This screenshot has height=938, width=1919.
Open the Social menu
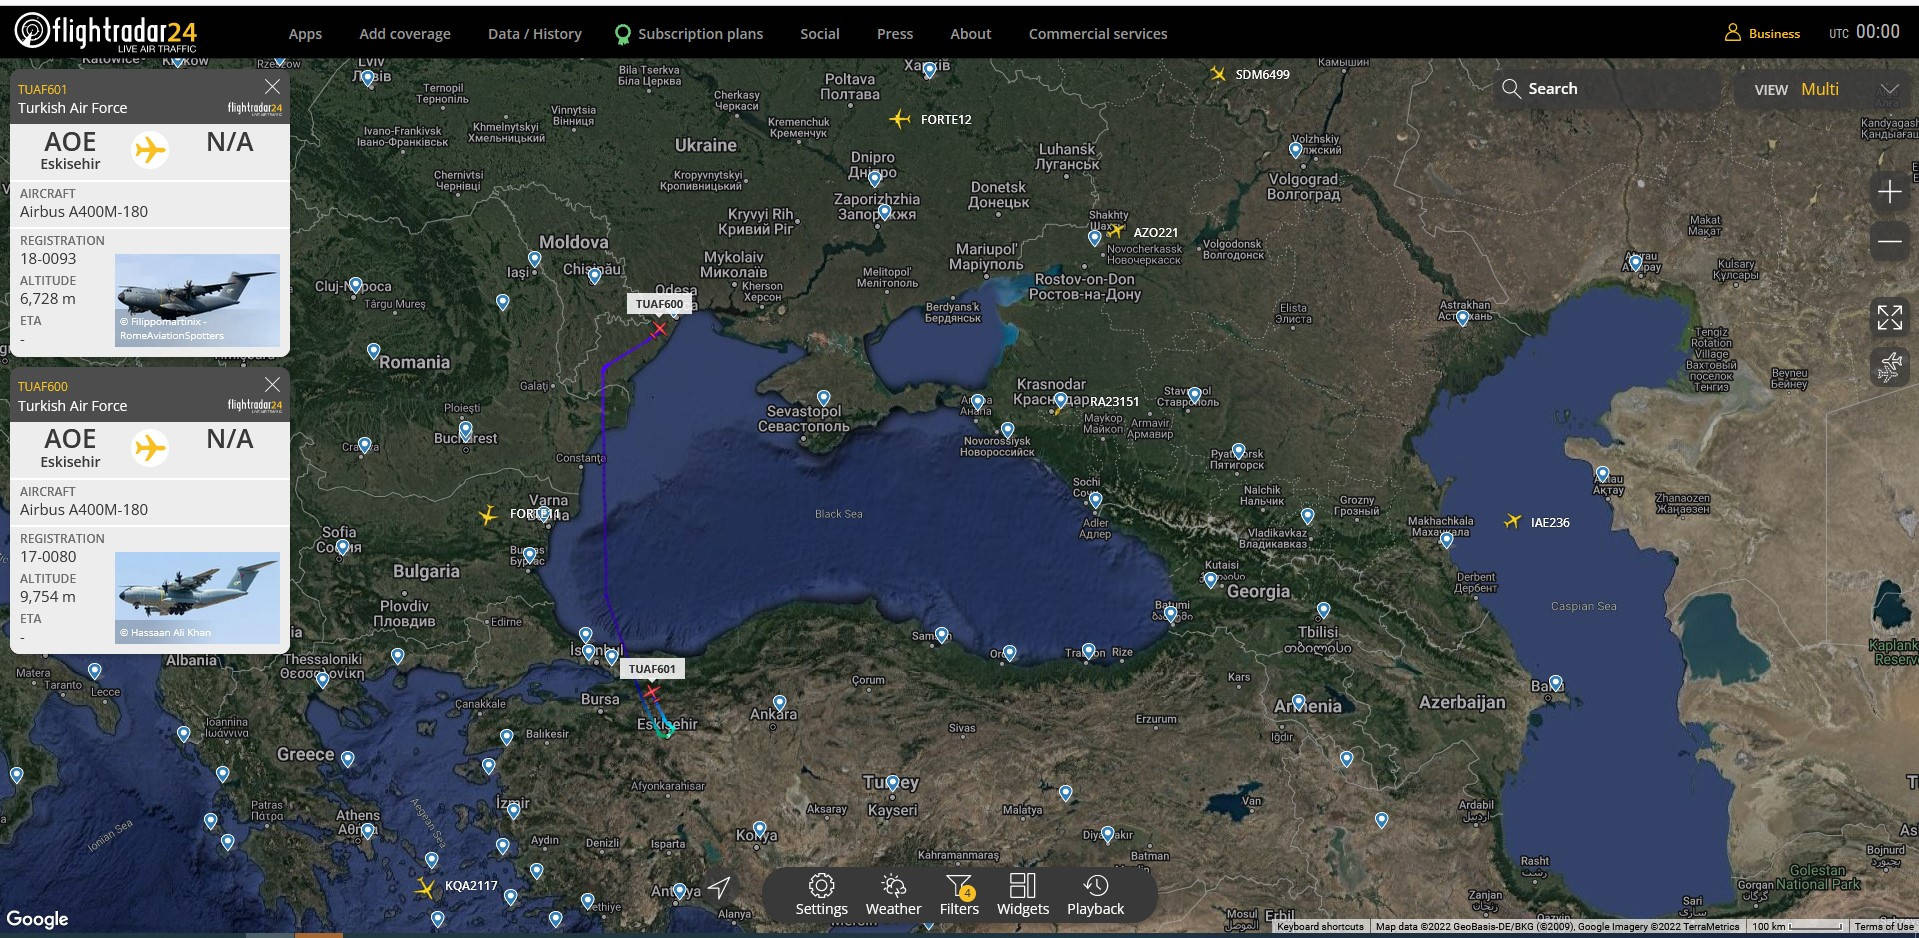pyautogui.click(x=820, y=34)
